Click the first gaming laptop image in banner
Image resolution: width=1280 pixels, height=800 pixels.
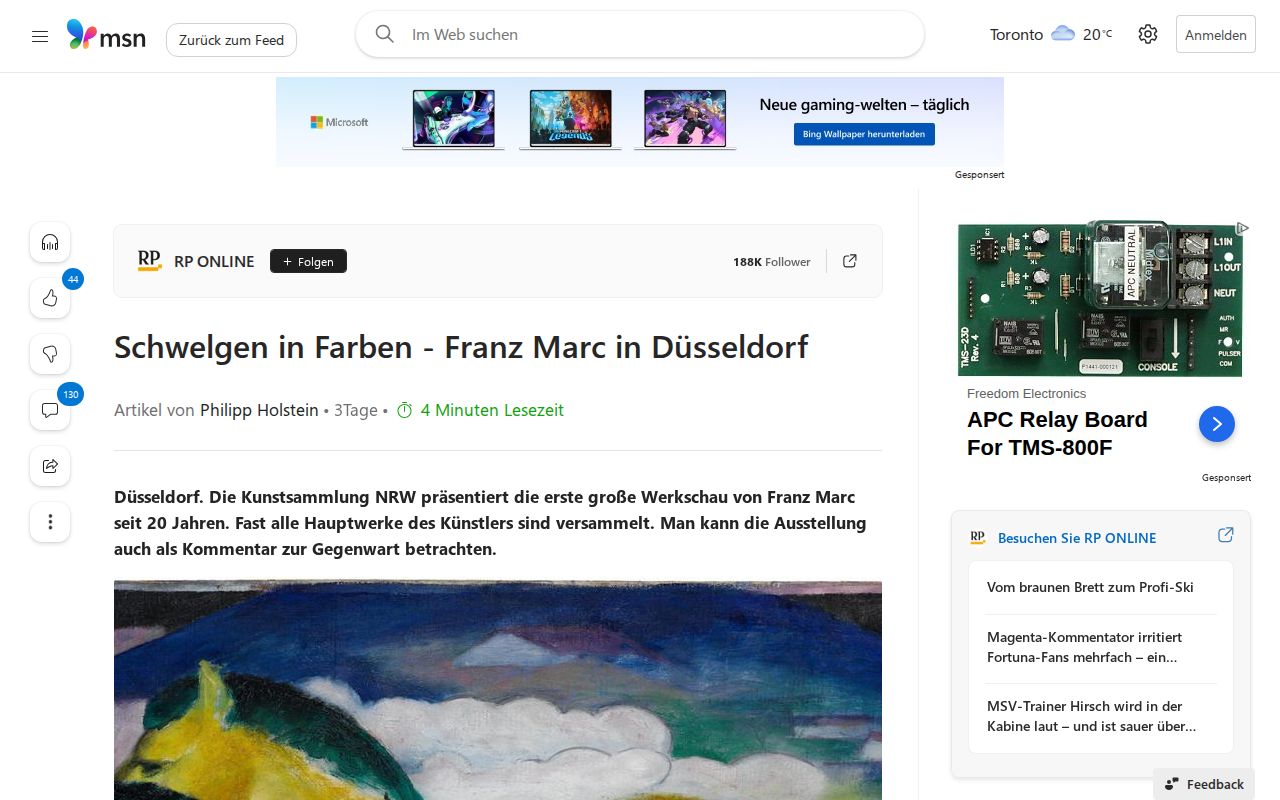click(454, 119)
